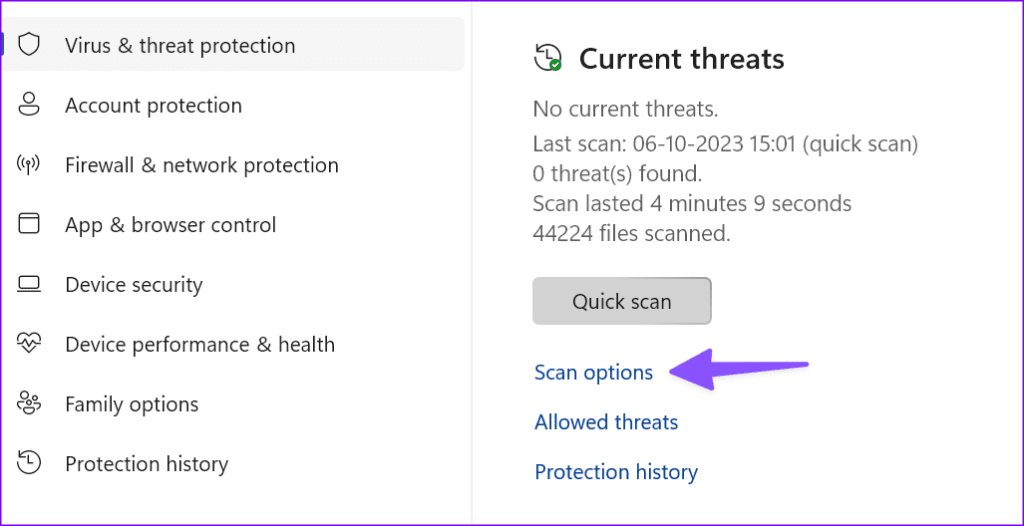Click the Device security laptop icon
Viewport: 1024px width, 526px height.
[x=29, y=285]
